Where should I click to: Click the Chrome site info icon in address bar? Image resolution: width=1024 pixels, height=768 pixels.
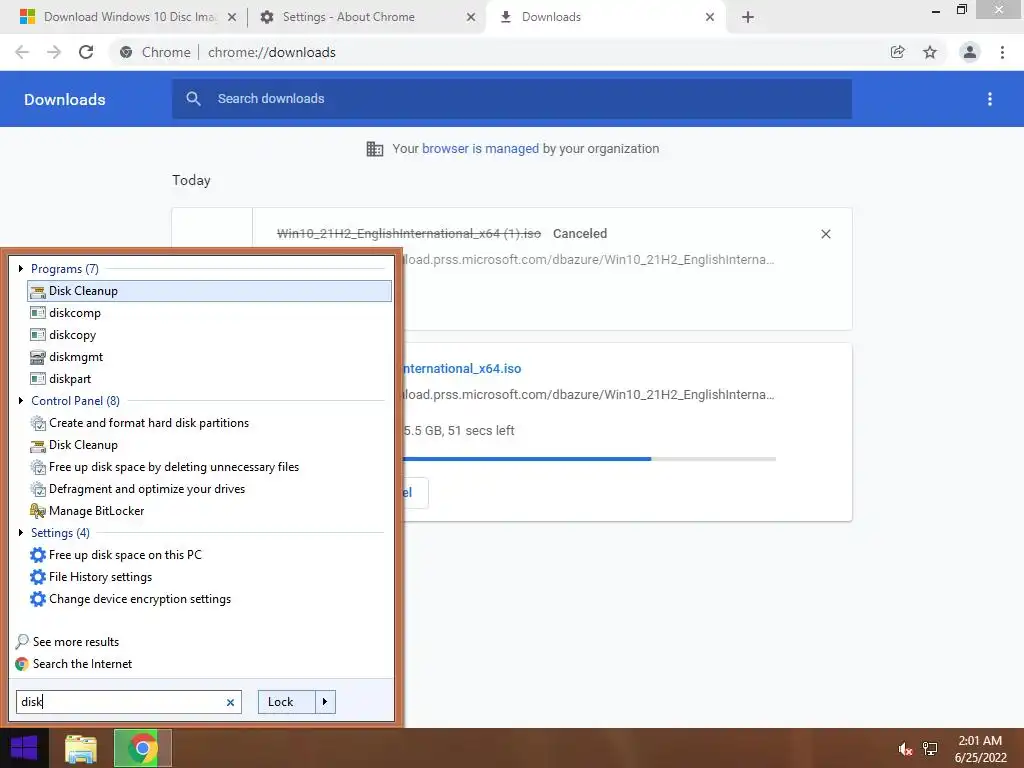point(126,52)
